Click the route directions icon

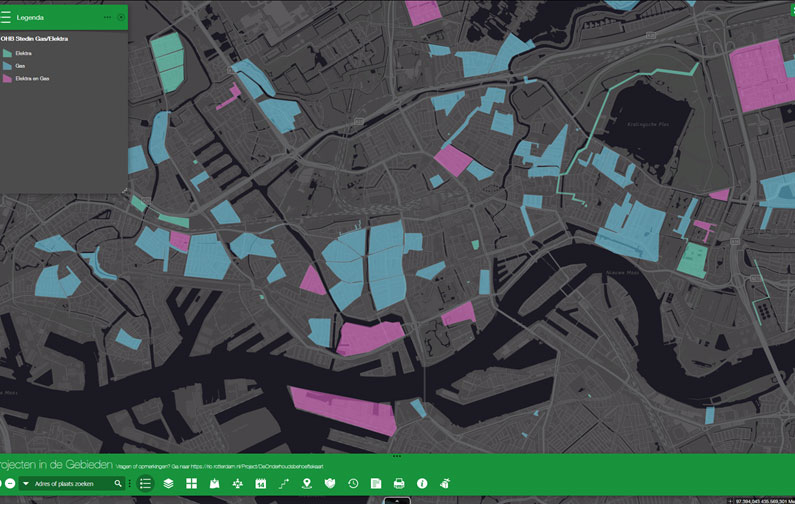coord(283,484)
